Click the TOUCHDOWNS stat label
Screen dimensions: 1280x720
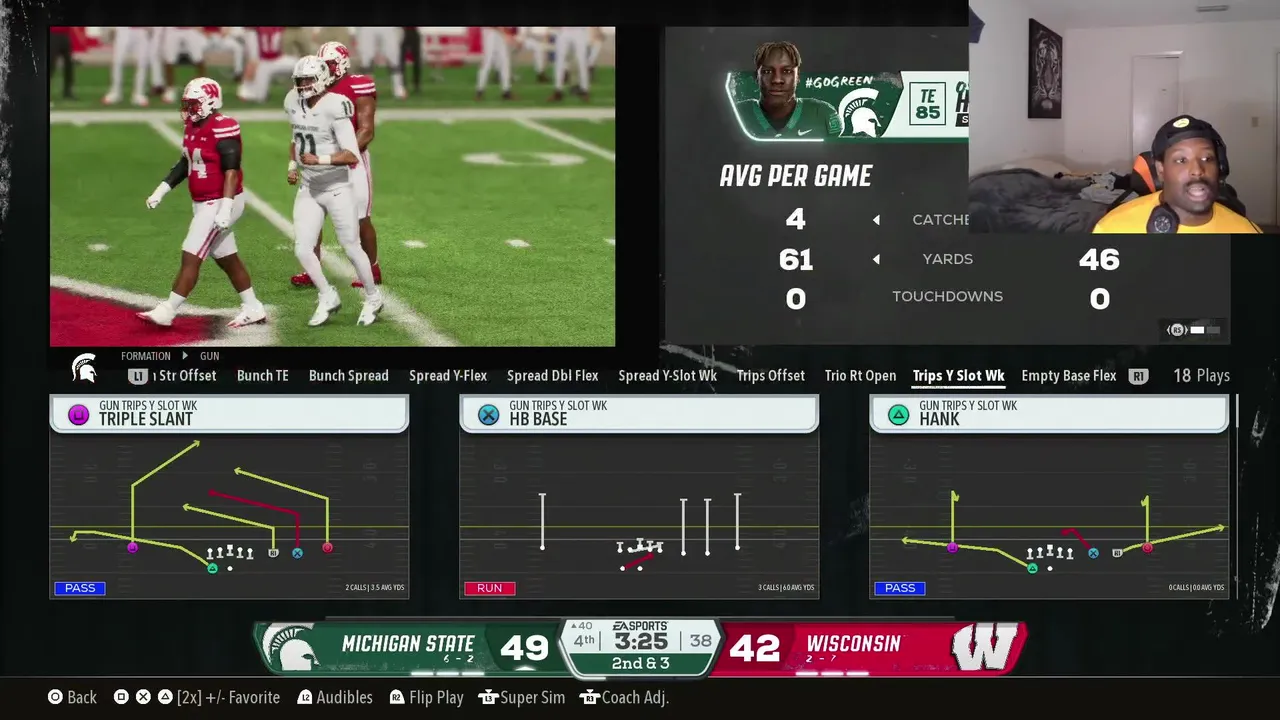(x=947, y=297)
